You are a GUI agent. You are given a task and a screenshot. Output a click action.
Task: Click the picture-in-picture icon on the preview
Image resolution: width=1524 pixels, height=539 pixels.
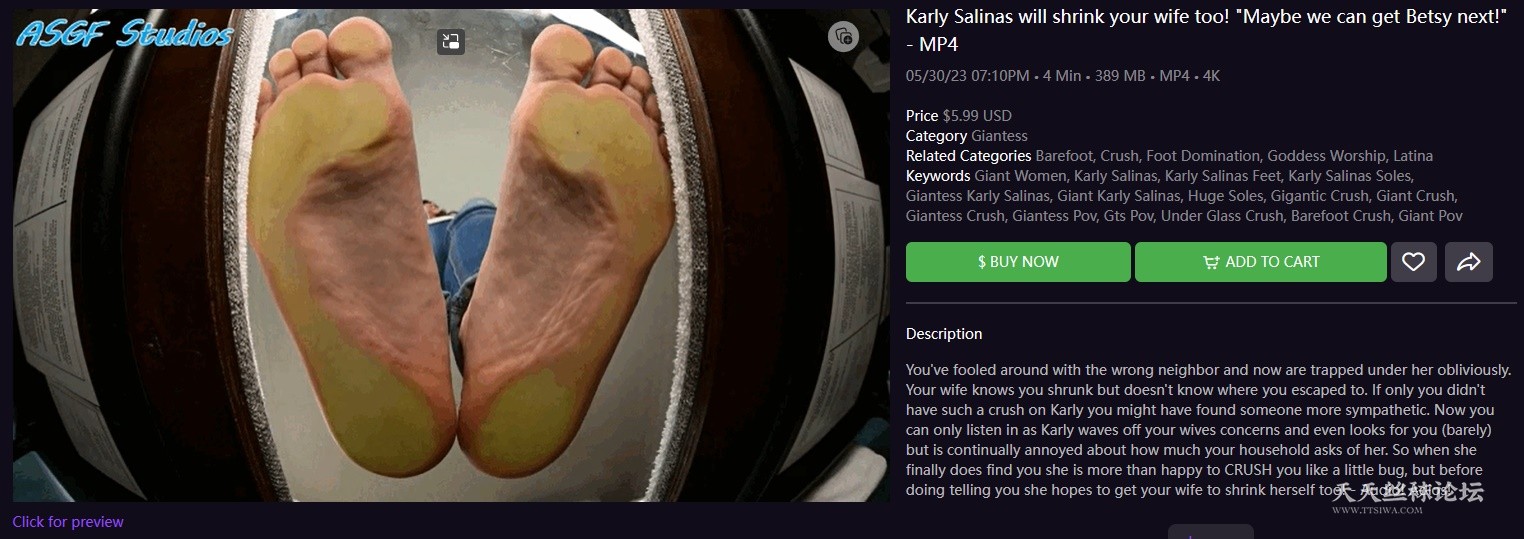pyautogui.click(x=451, y=41)
